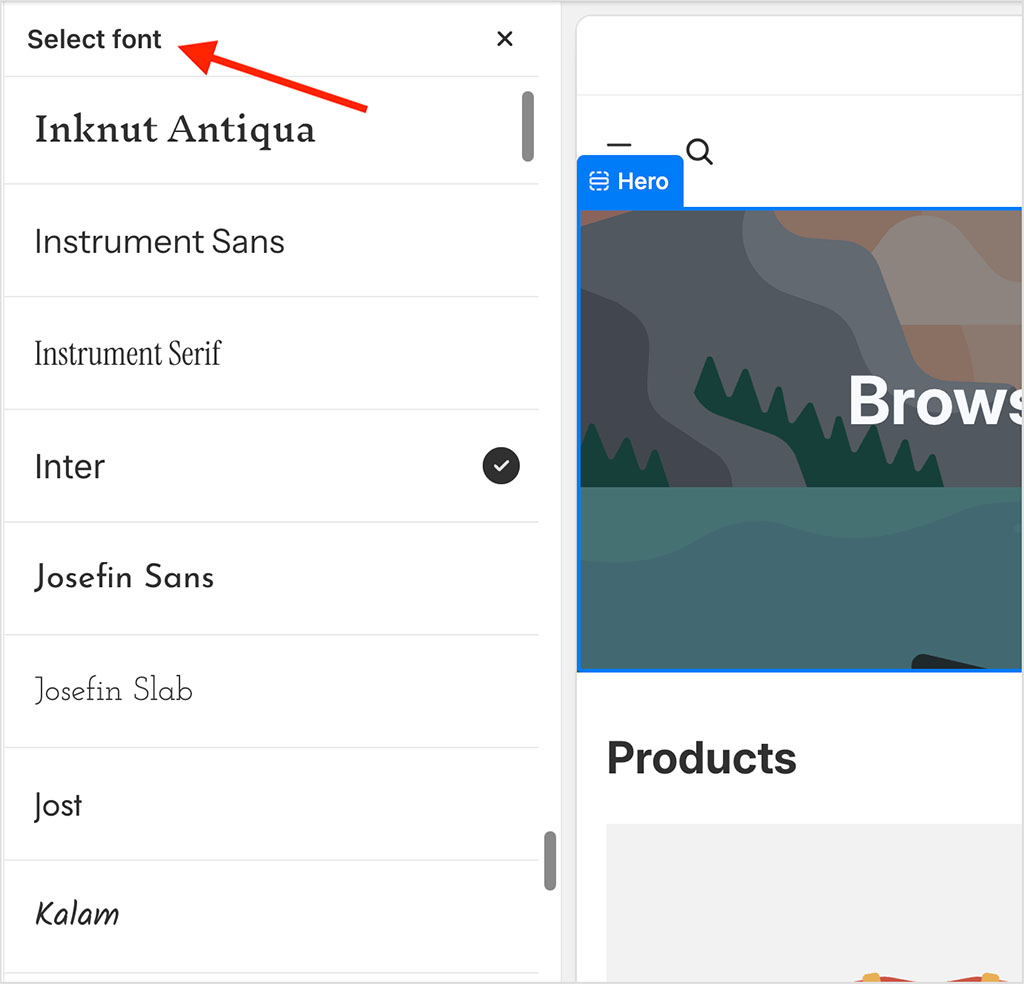Image resolution: width=1024 pixels, height=984 pixels.
Task: Click the Products heading in the preview
Action: click(701, 757)
